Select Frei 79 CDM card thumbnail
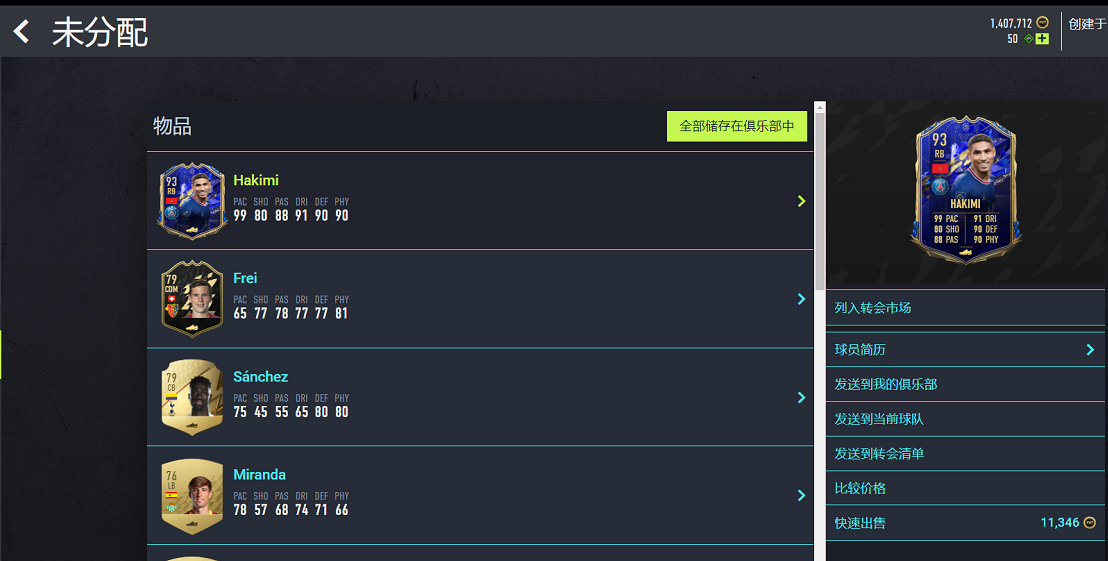Viewport: 1108px width, 561px height. tap(192, 299)
